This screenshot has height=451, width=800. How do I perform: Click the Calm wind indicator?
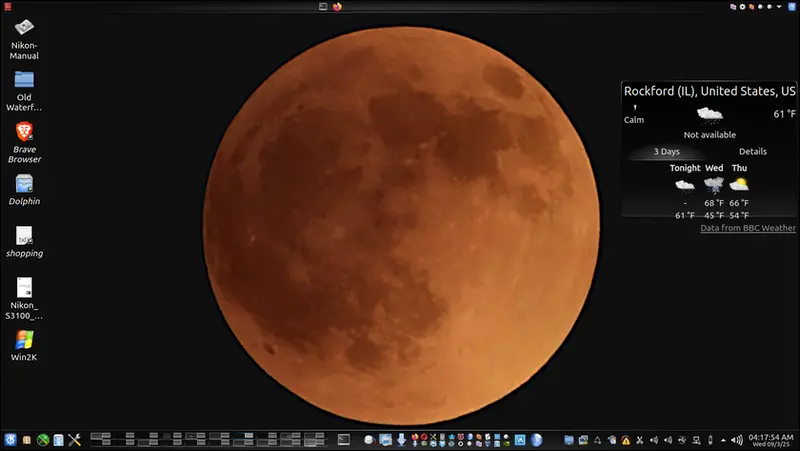coord(634,115)
